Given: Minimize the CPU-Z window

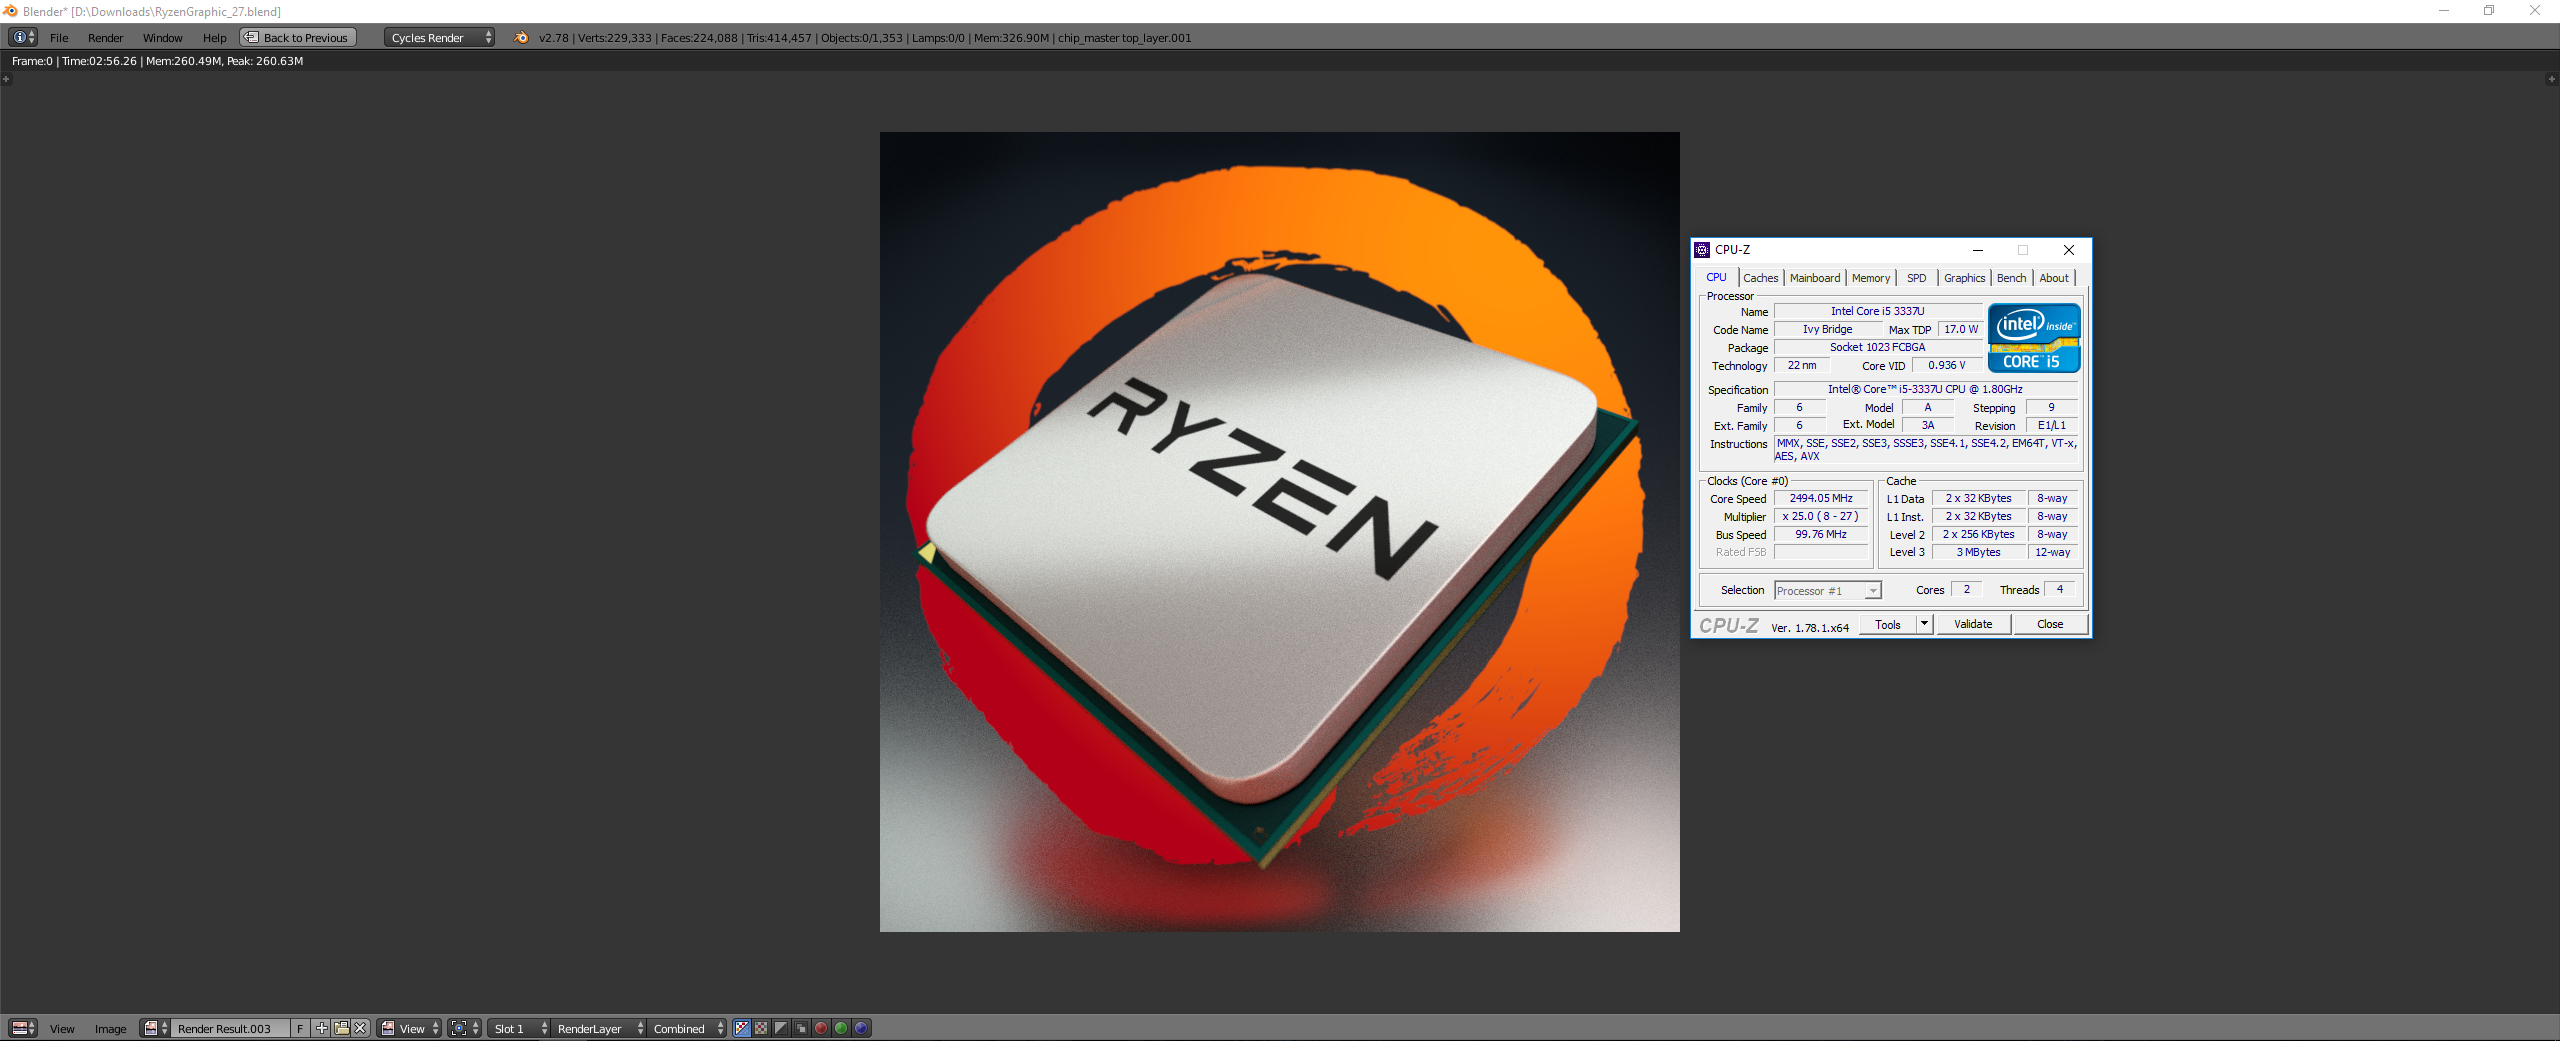Looking at the screenshot, I should [1977, 250].
